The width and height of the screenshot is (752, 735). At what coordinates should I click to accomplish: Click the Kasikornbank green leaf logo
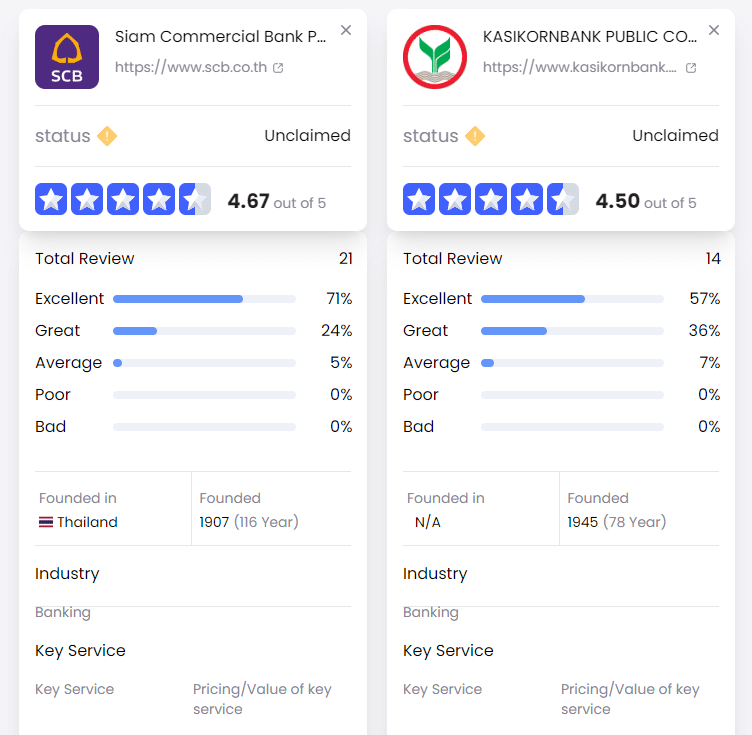point(435,57)
